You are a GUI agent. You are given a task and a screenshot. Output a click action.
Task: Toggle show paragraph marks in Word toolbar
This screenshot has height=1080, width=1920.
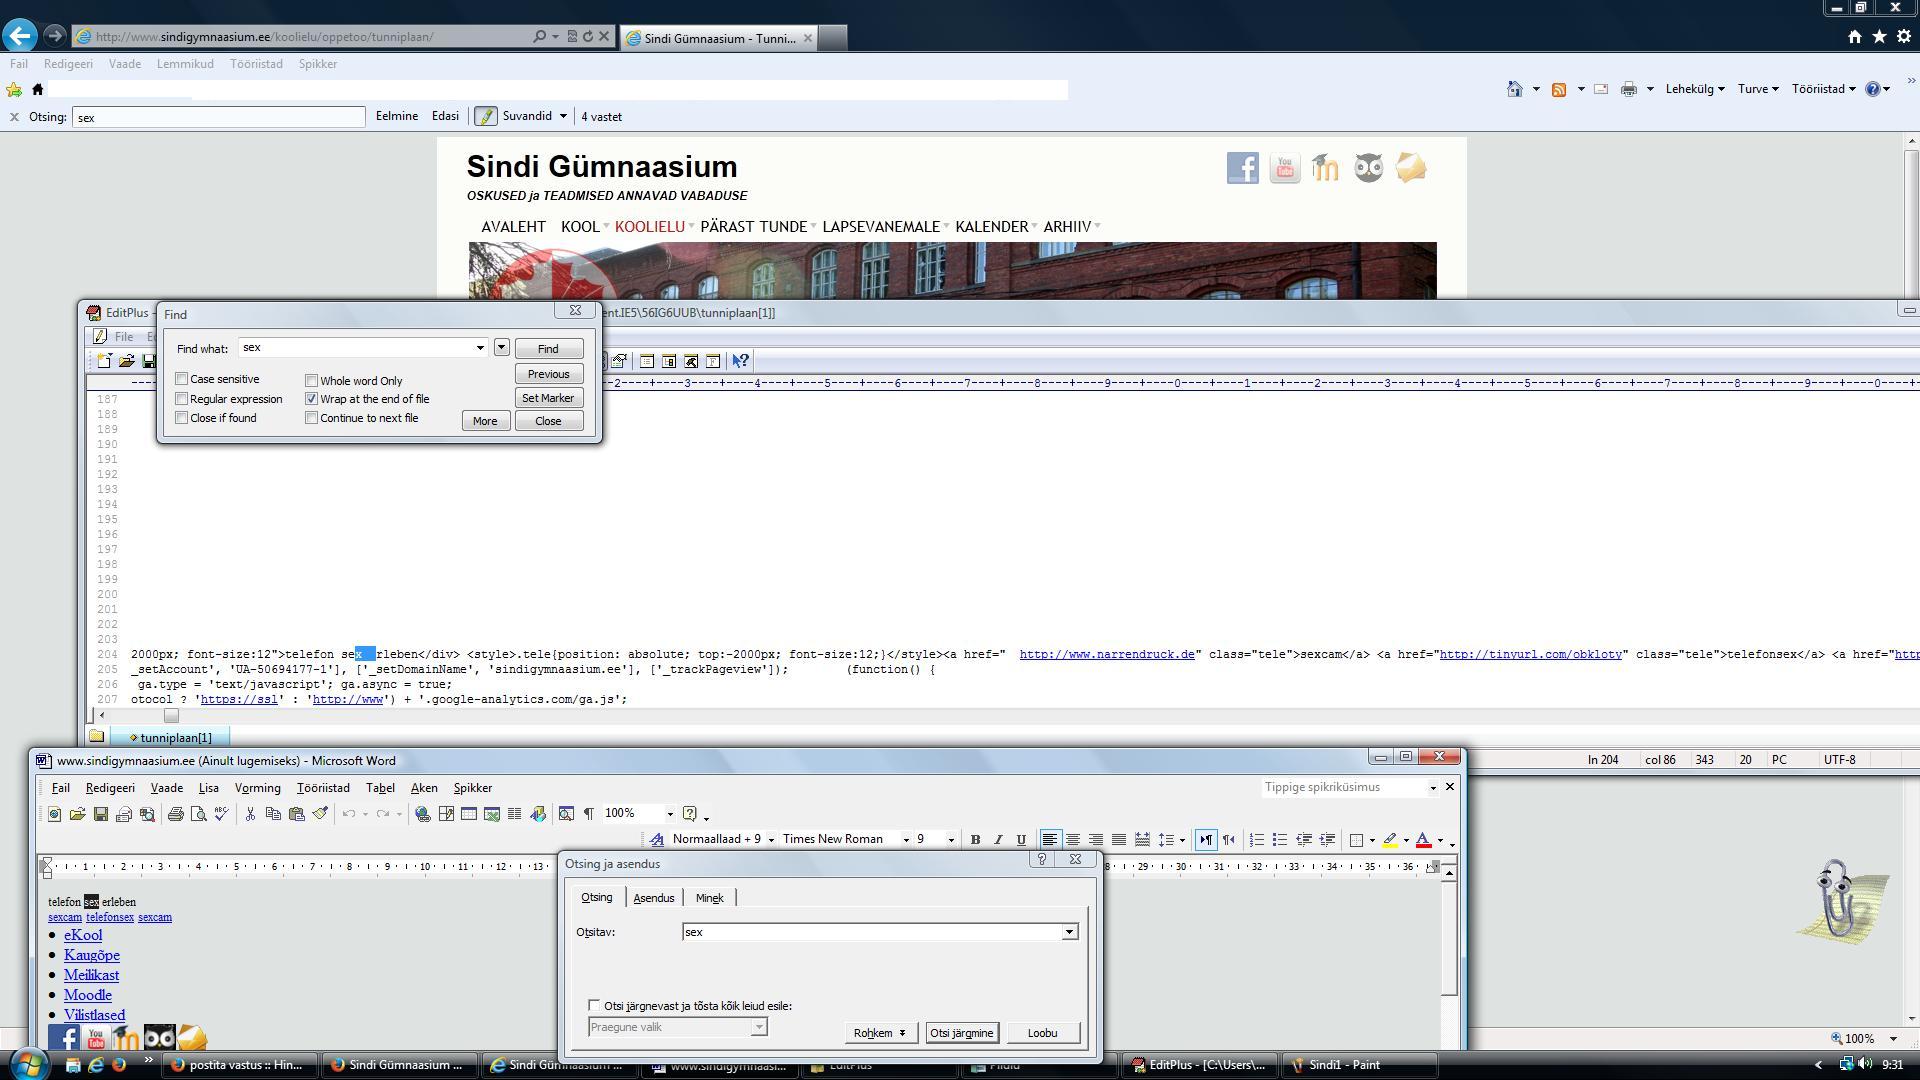pyautogui.click(x=588, y=814)
